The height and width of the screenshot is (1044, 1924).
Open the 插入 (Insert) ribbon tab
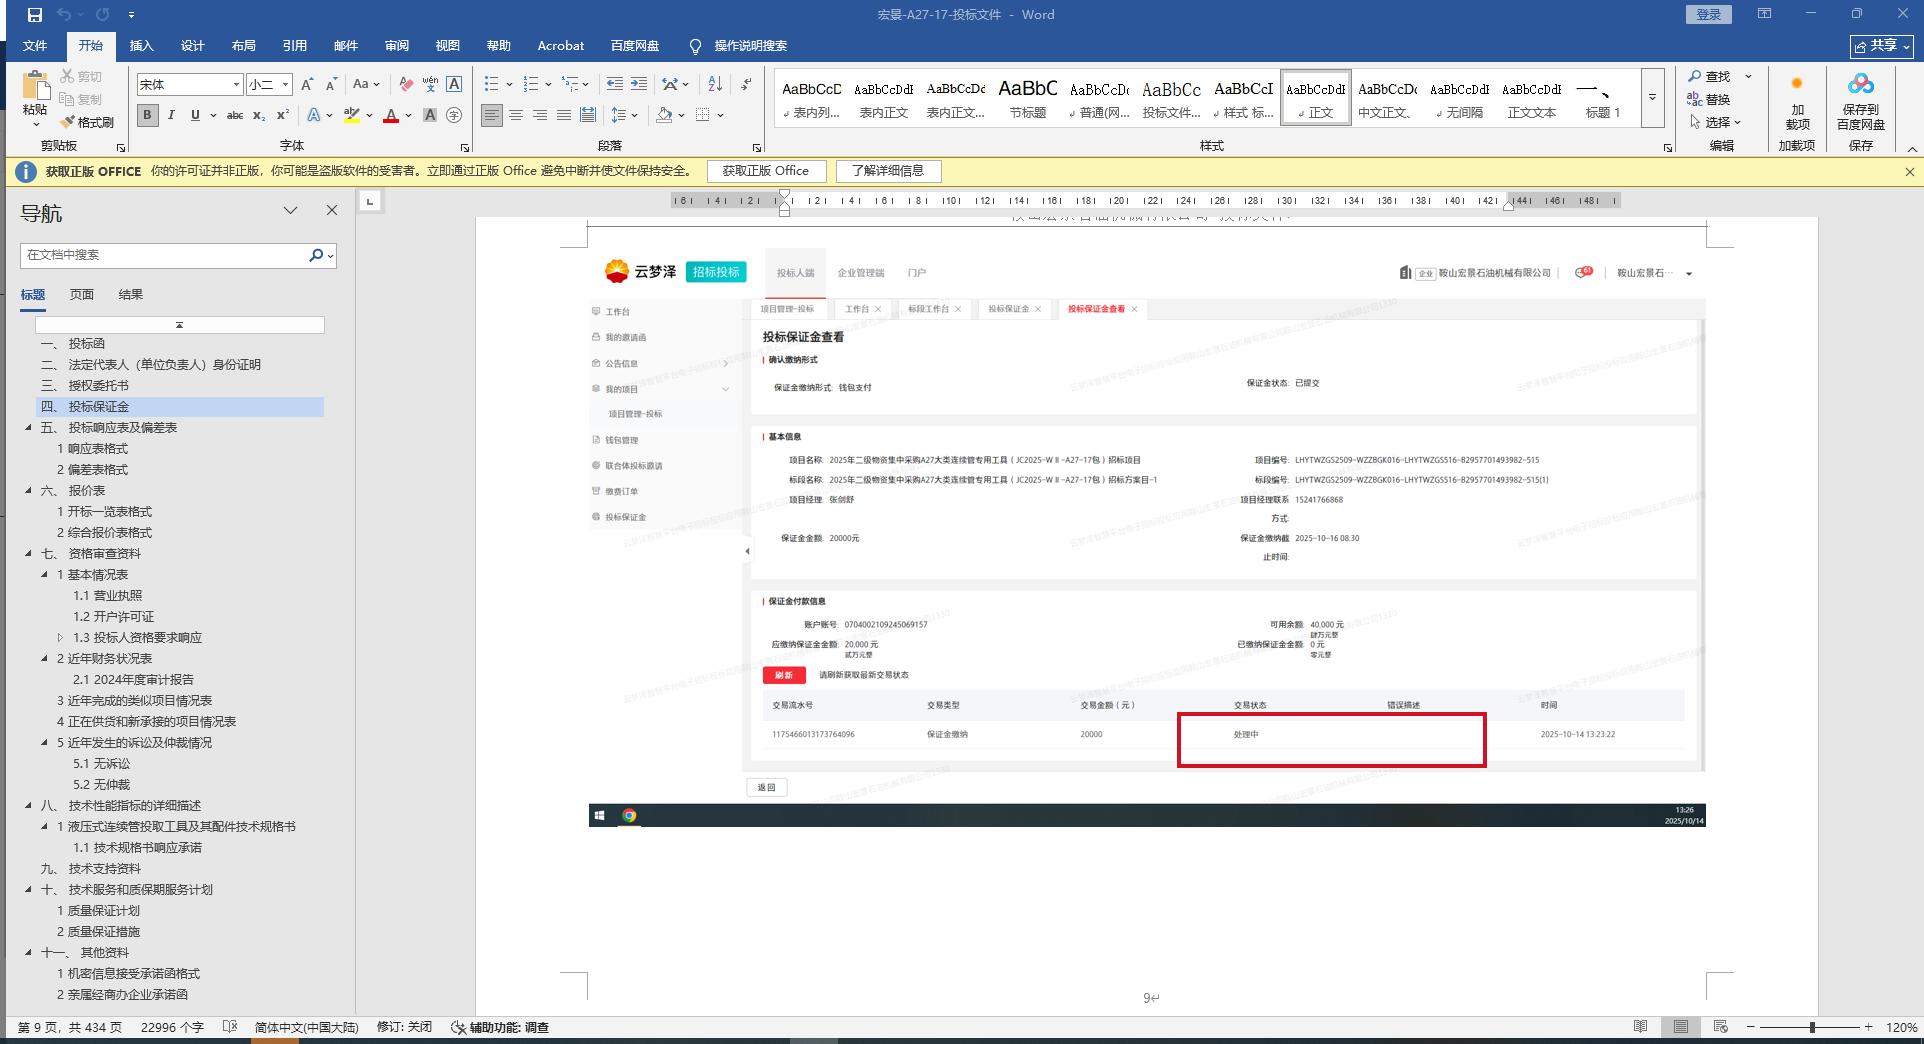[x=141, y=46]
